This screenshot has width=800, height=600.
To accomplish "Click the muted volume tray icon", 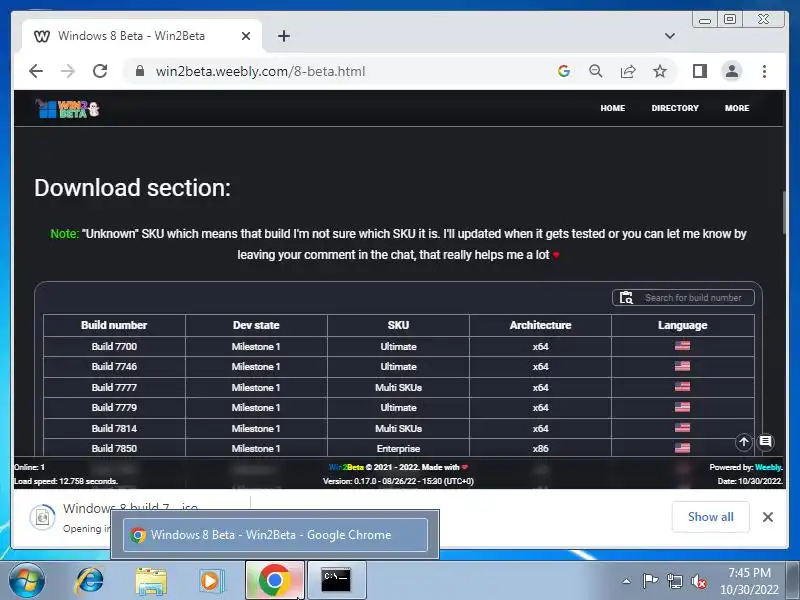I will click(x=698, y=581).
